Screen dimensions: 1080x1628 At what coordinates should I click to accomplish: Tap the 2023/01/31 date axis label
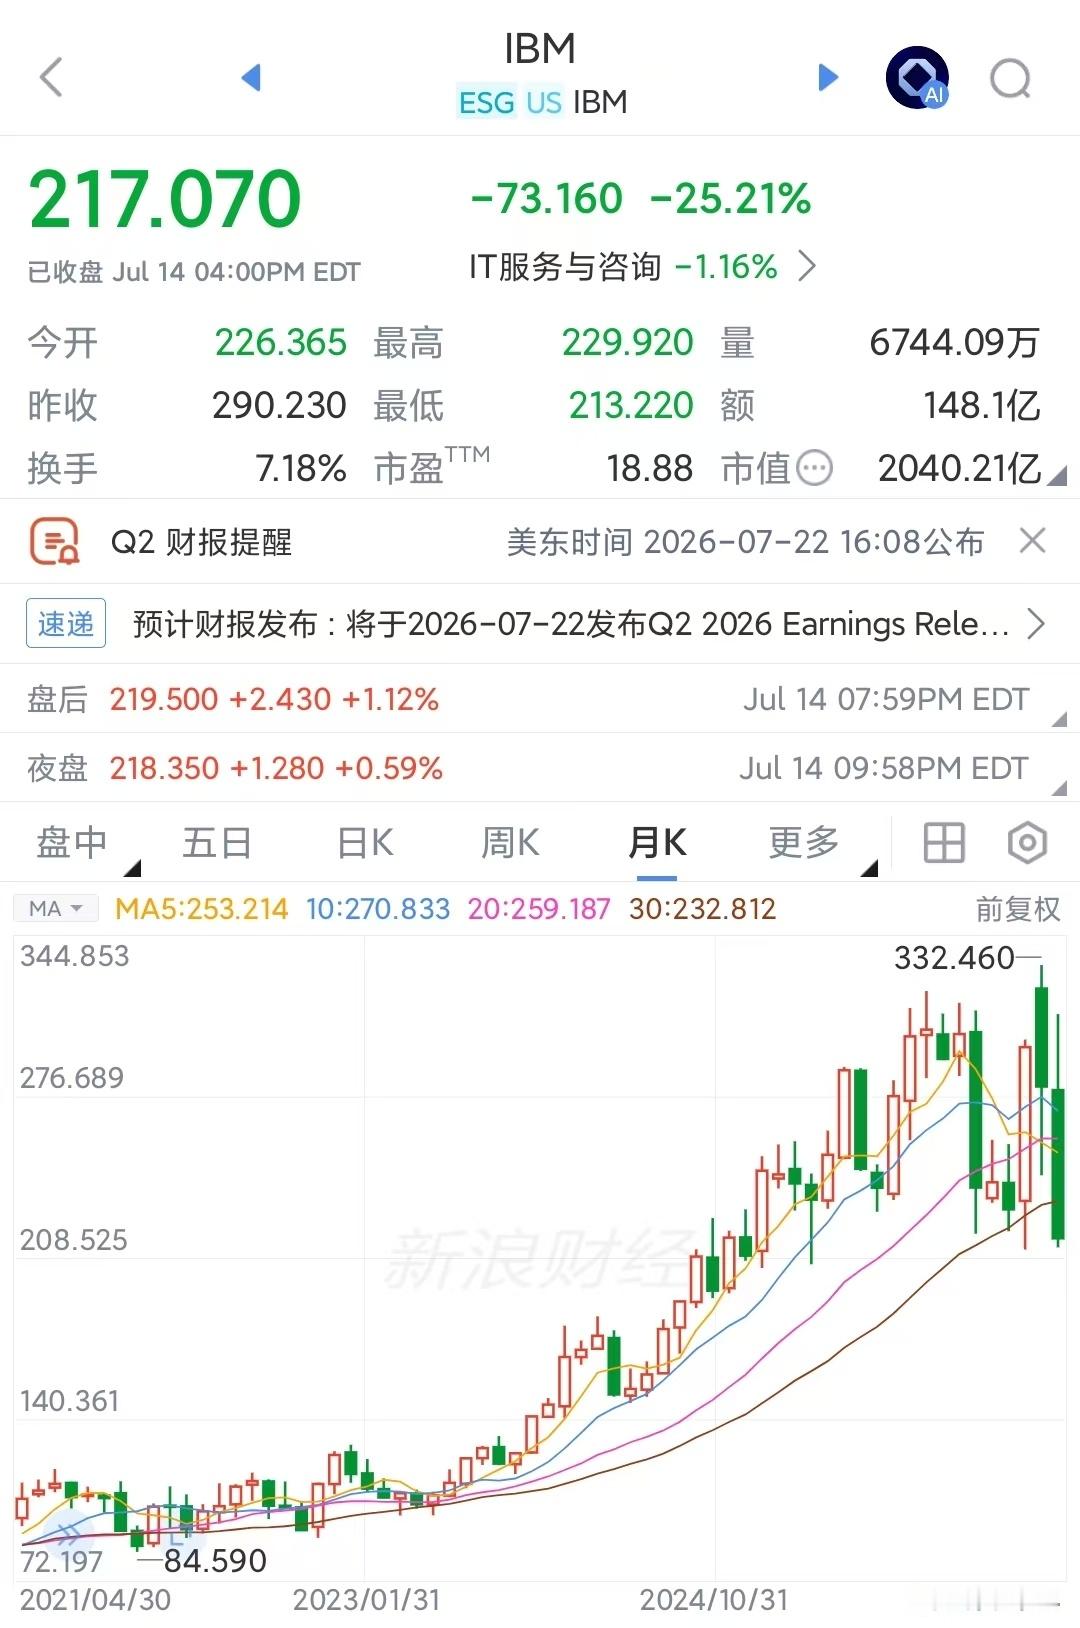[366, 1600]
